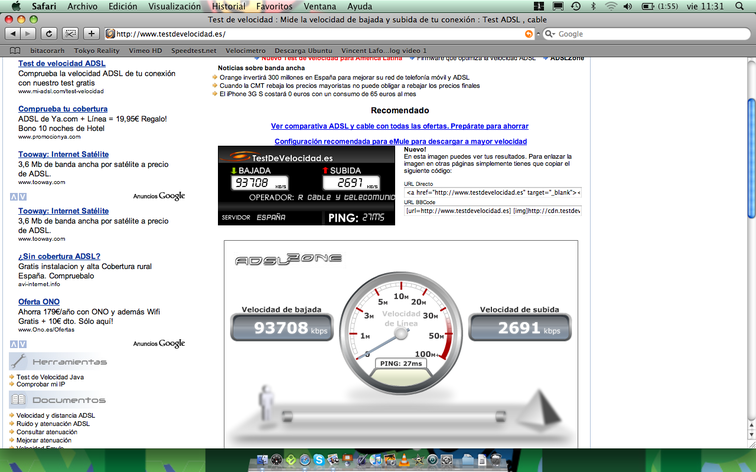The height and width of the screenshot is (472, 756).
Task: Open the Ayuda menu
Action: [x=360, y=6]
